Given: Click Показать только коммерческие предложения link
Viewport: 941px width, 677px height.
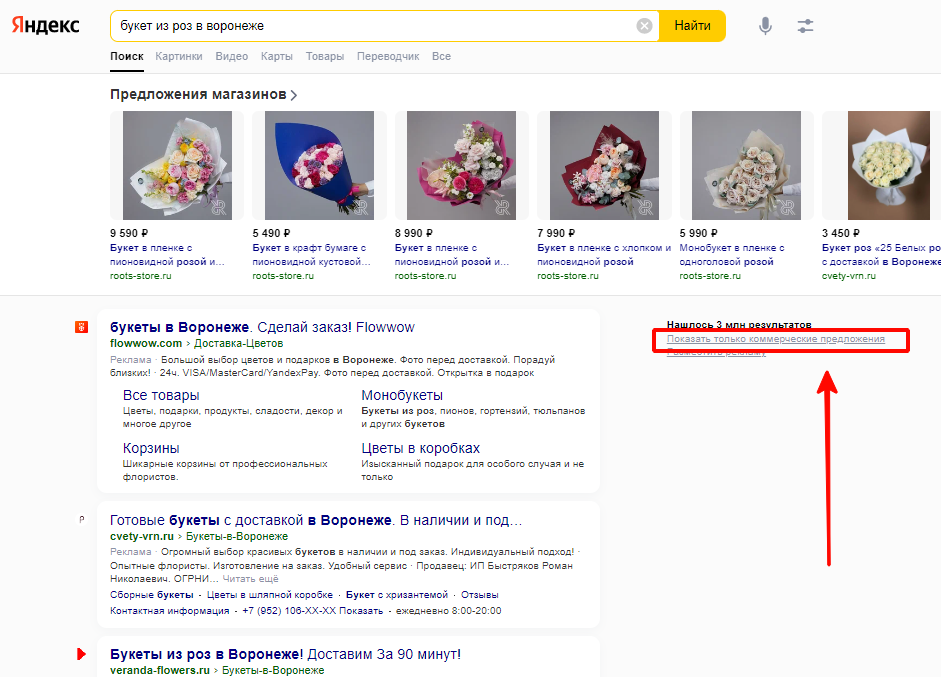Looking at the screenshot, I should tap(776, 339).
